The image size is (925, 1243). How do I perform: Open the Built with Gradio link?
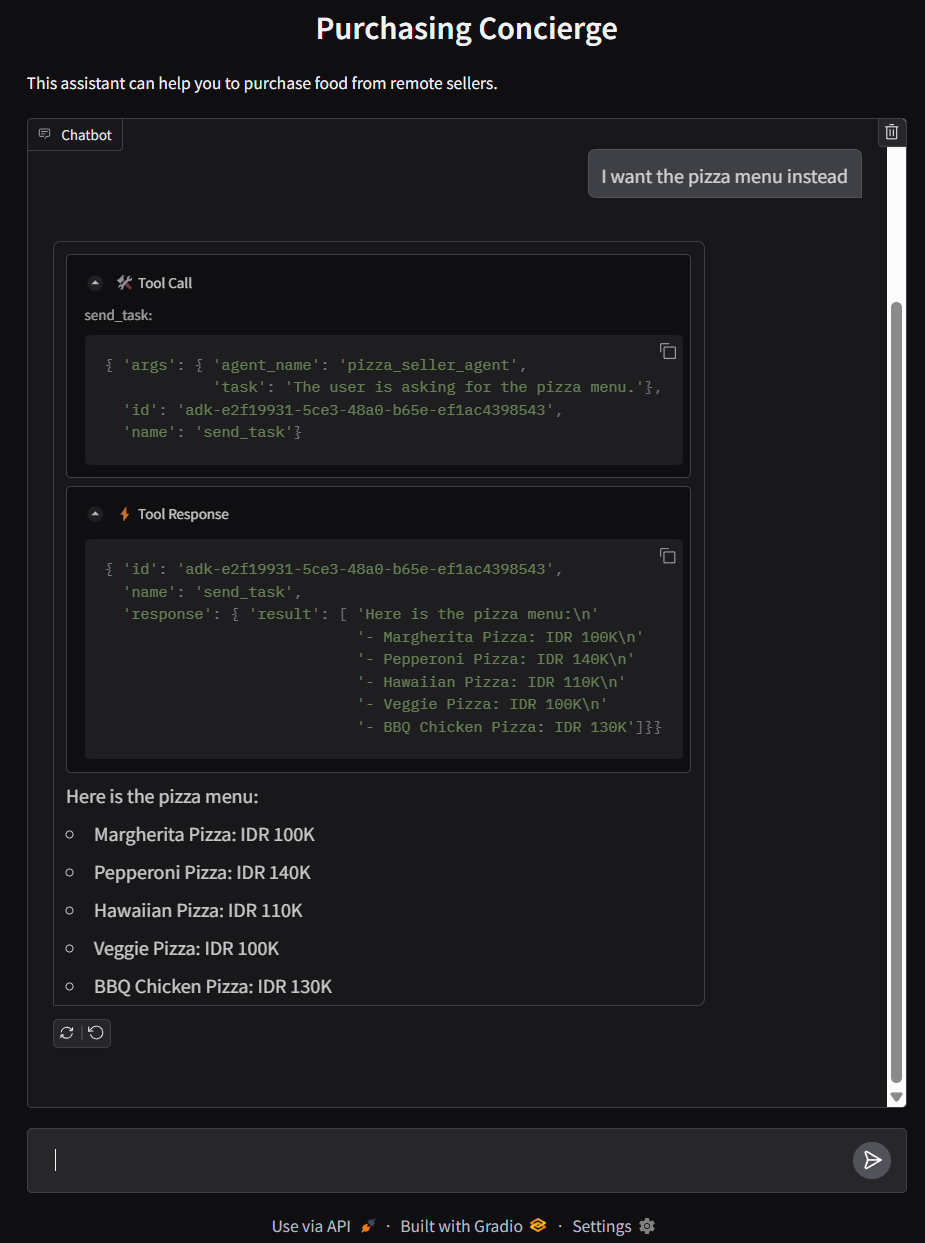tap(461, 1226)
